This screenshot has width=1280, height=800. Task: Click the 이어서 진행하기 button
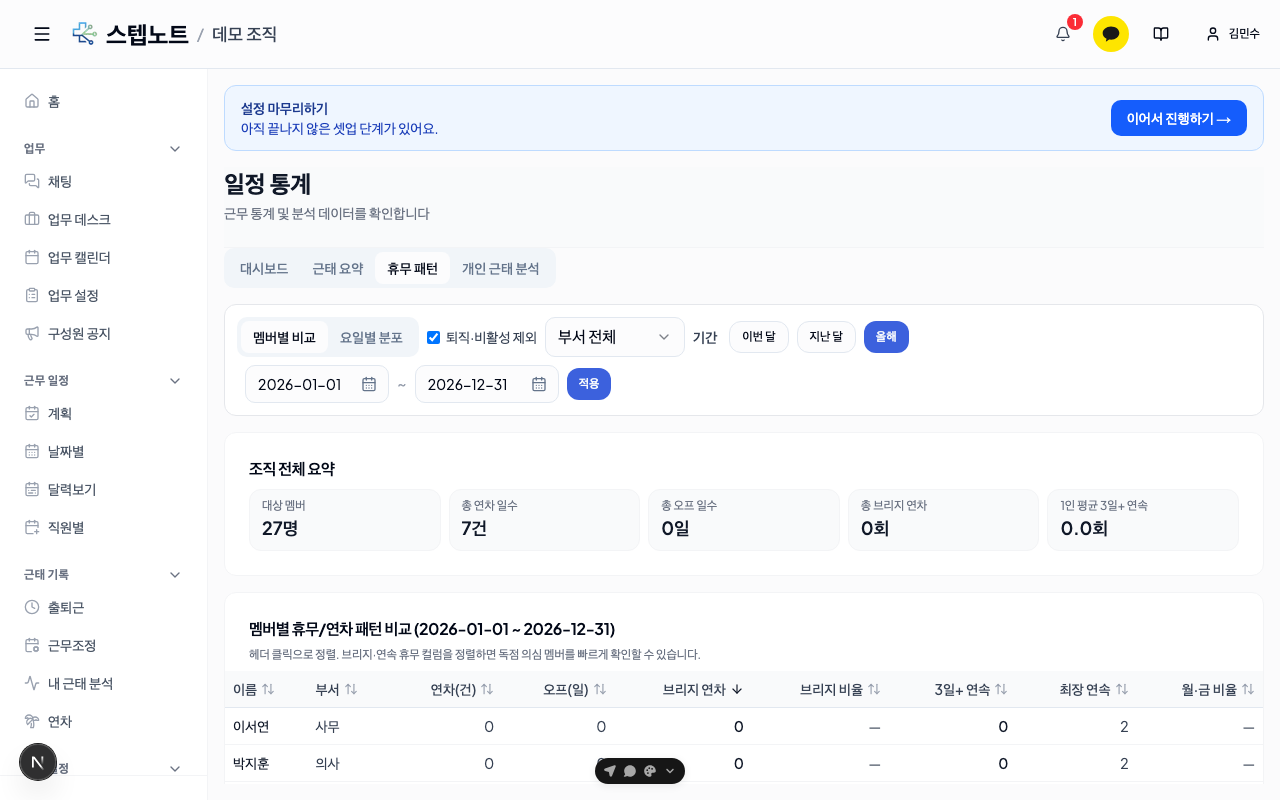coord(1179,118)
